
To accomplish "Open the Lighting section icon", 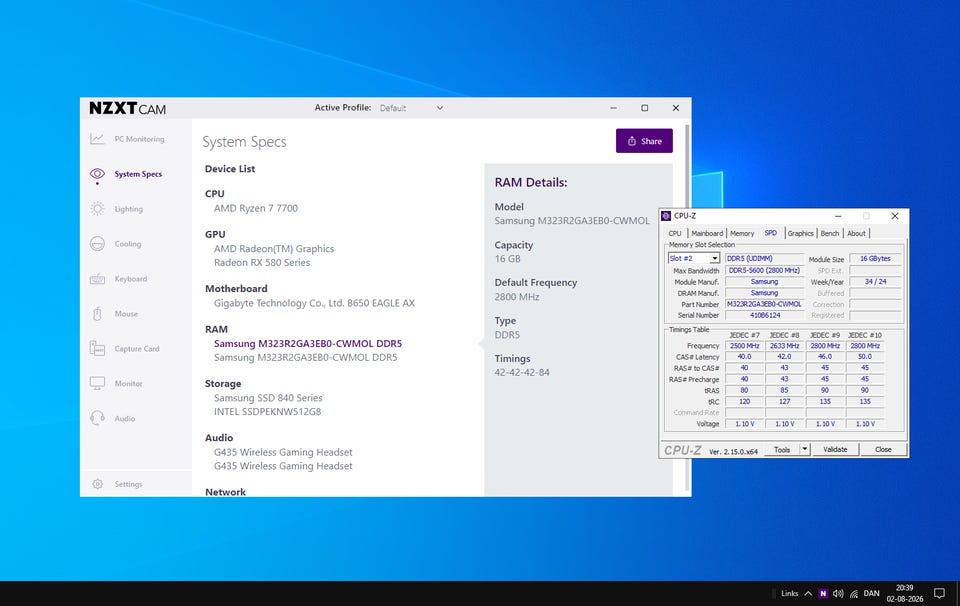I will tap(97, 209).
